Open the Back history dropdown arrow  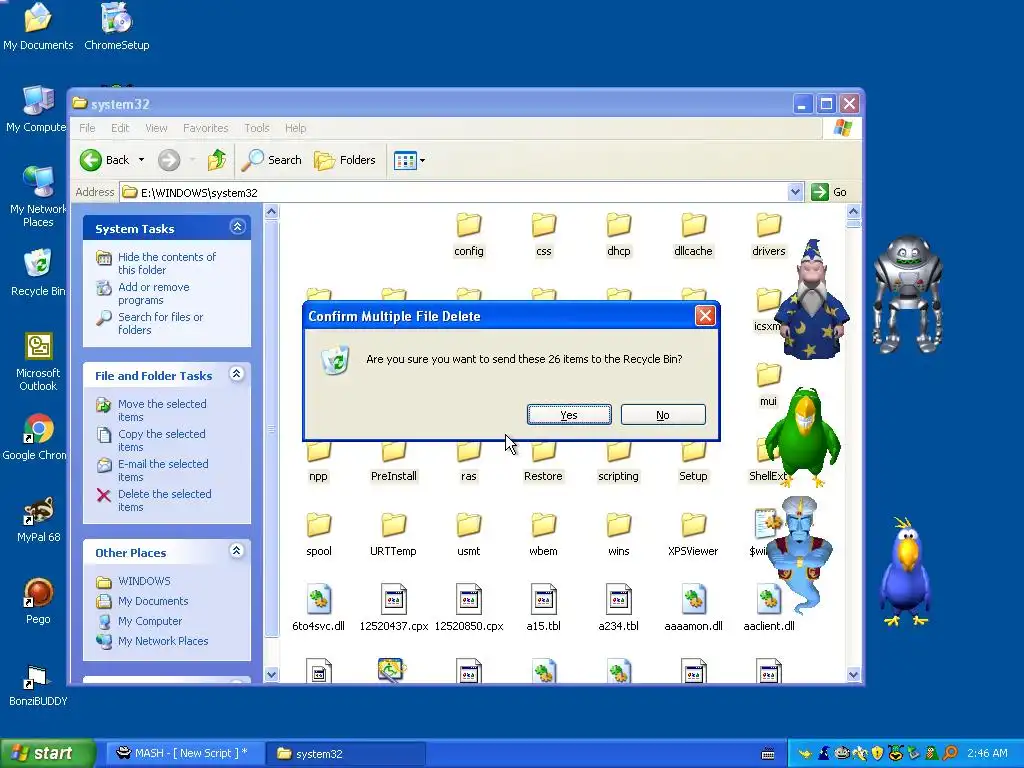tap(141, 160)
